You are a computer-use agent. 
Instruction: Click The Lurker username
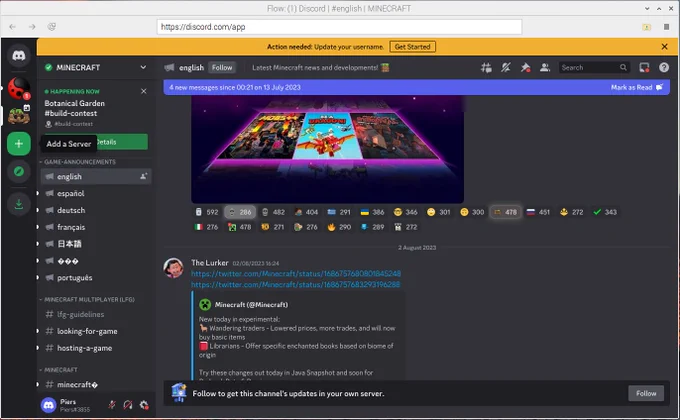[x=209, y=263]
